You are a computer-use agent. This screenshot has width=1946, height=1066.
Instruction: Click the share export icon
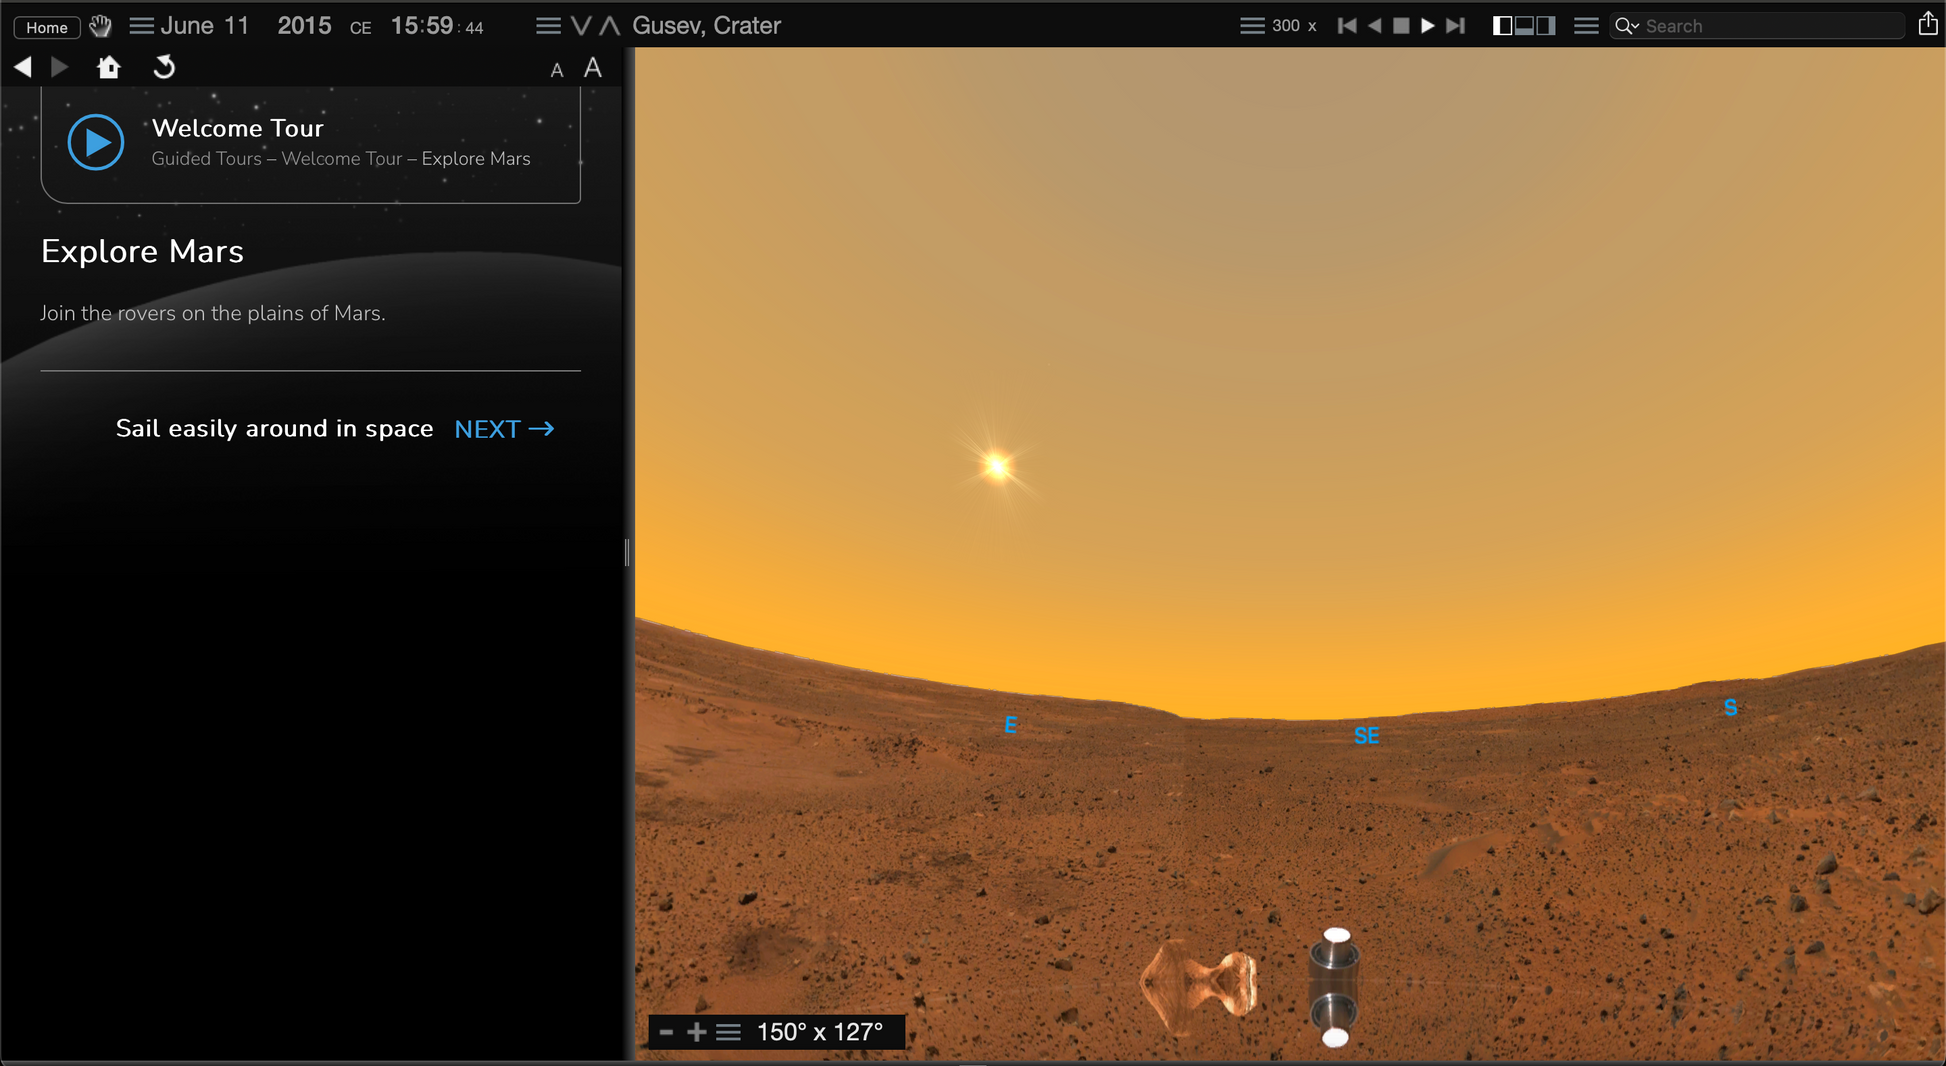[1927, 25]
